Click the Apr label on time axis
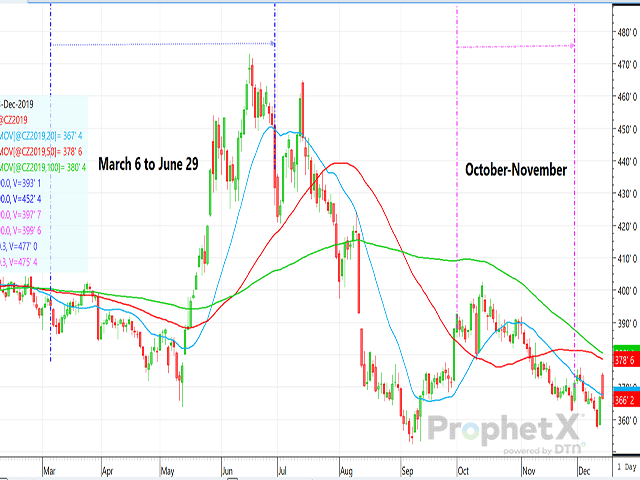 pyautogui.click(x=107, y=471)
